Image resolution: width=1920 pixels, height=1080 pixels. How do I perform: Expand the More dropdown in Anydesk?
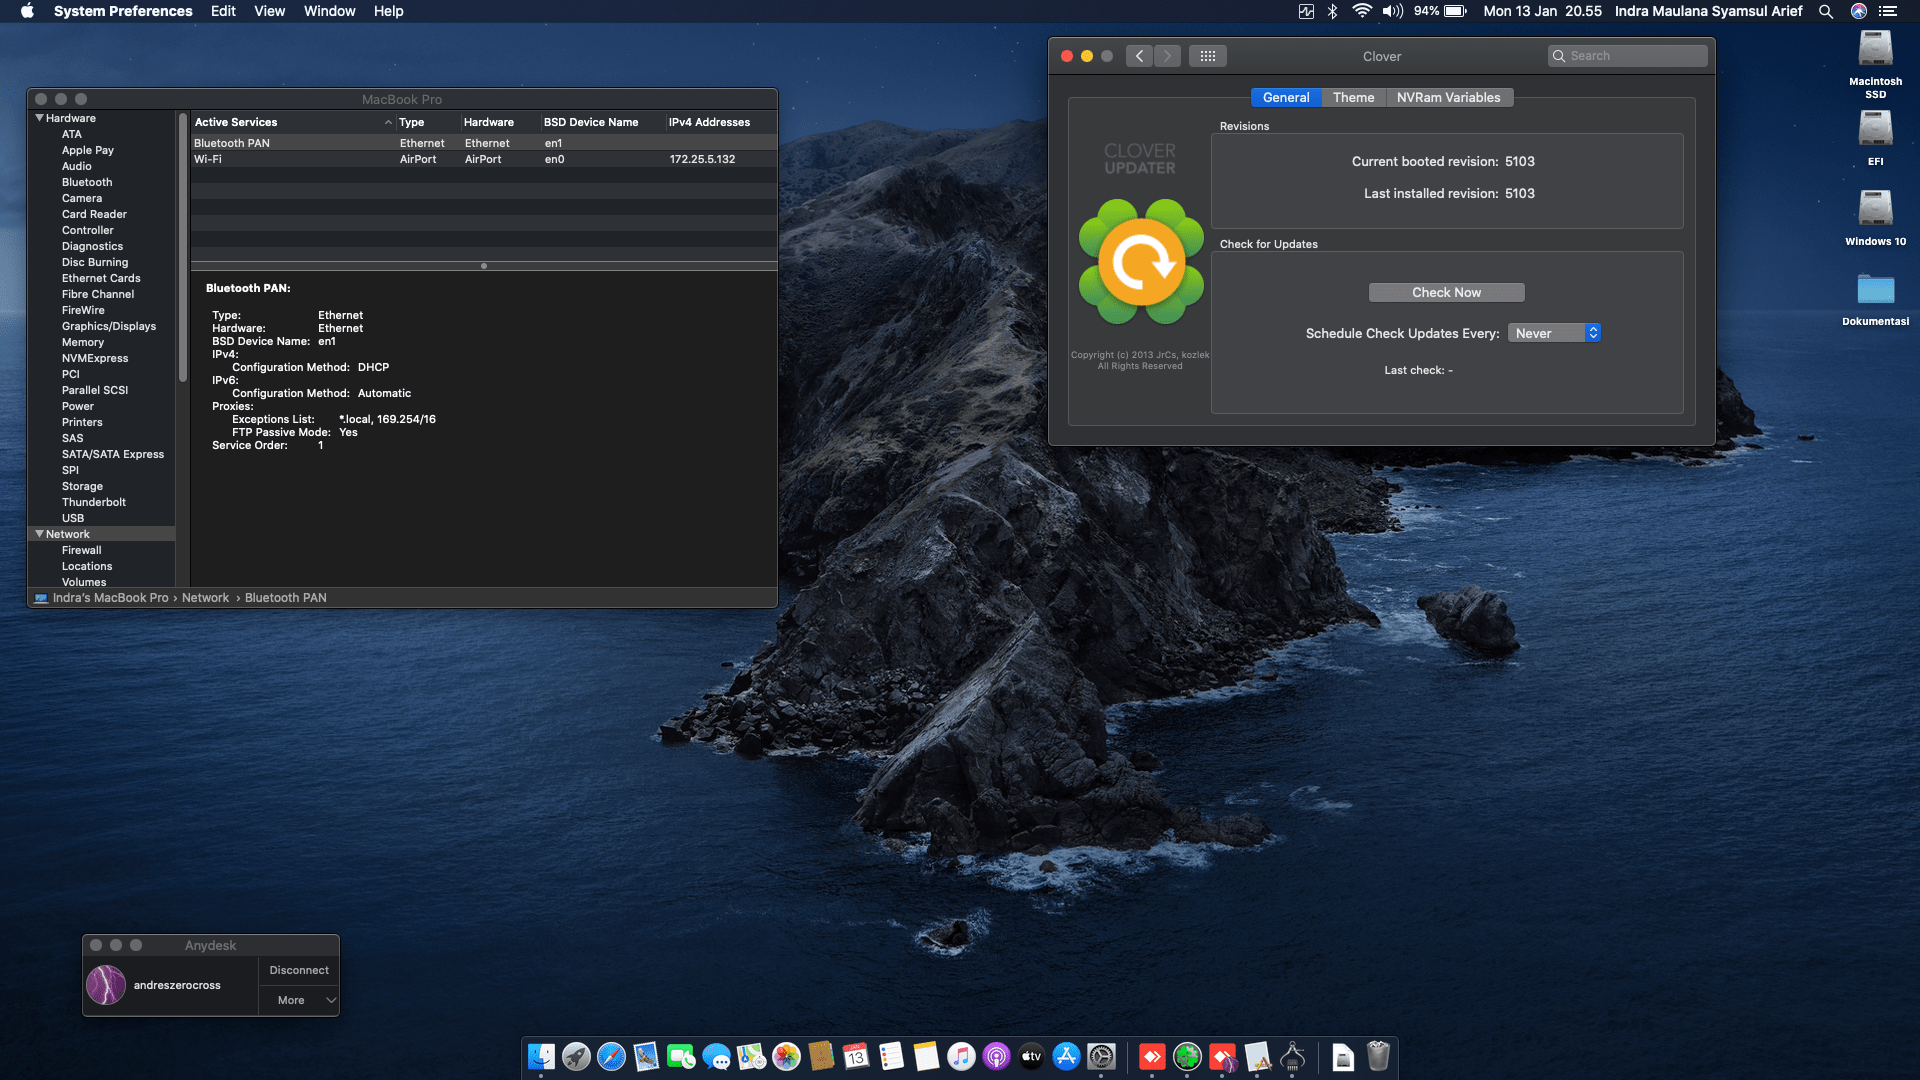point(299,1000)
